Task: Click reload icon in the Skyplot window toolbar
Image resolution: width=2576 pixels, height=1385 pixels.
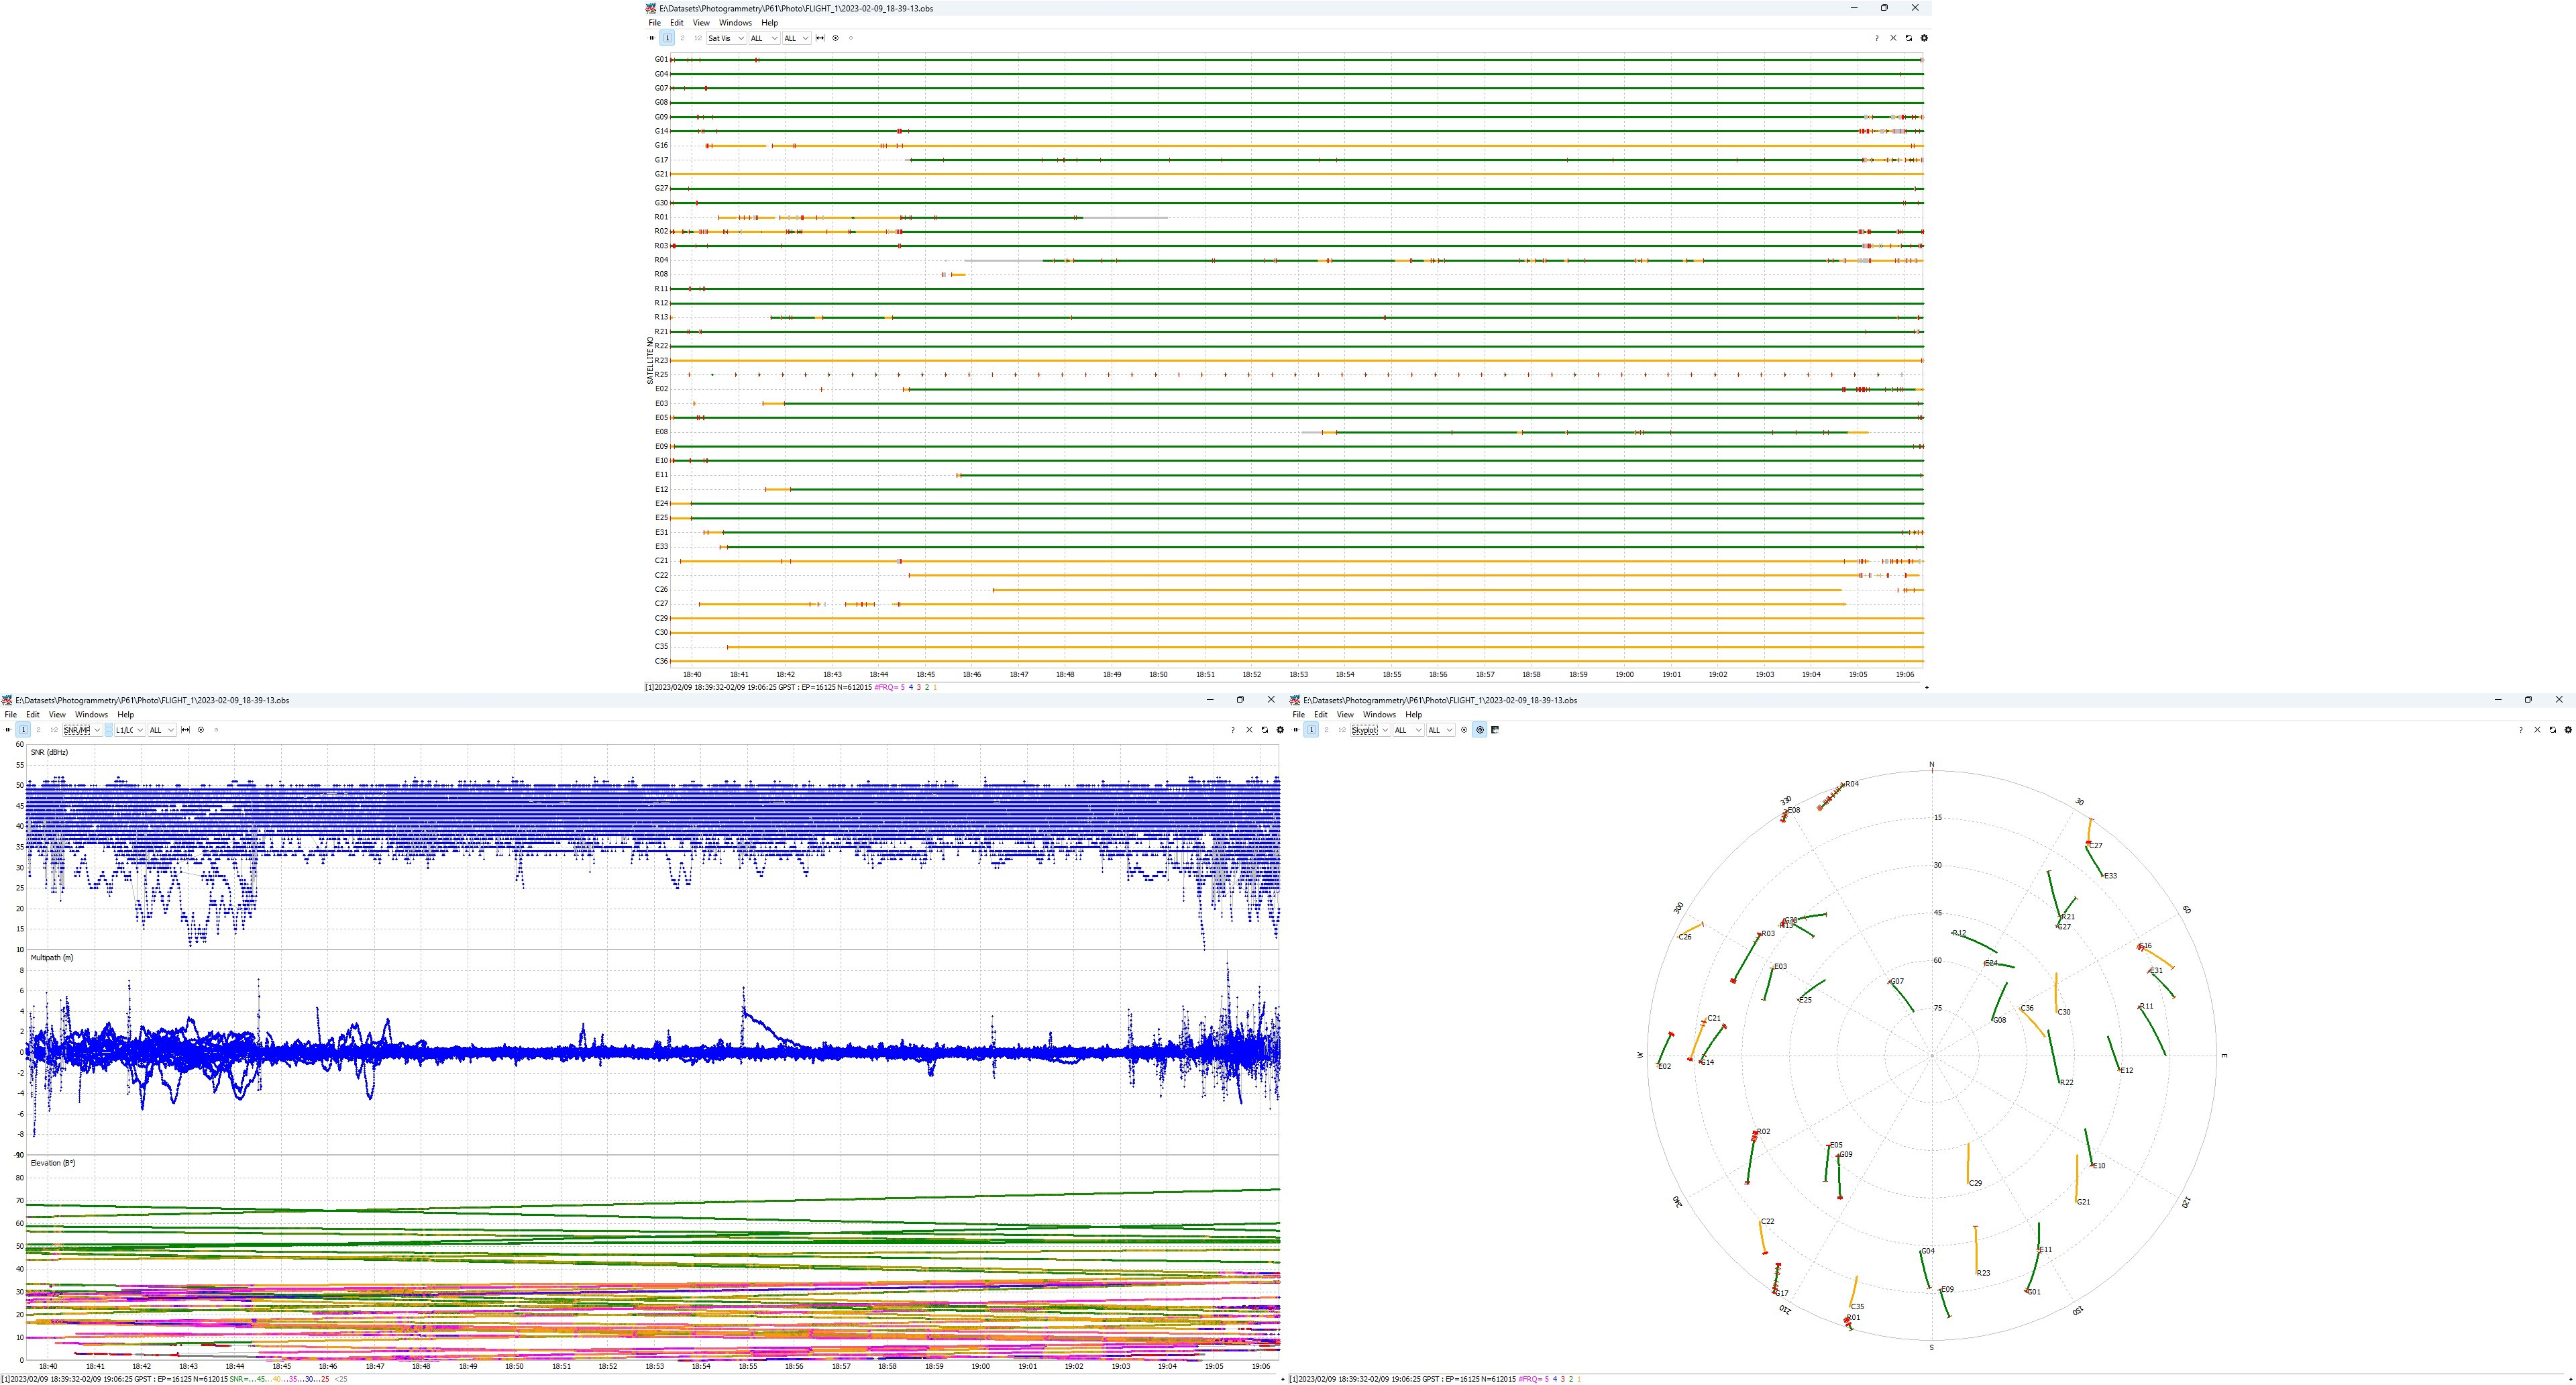Action: pos(2552,730)
